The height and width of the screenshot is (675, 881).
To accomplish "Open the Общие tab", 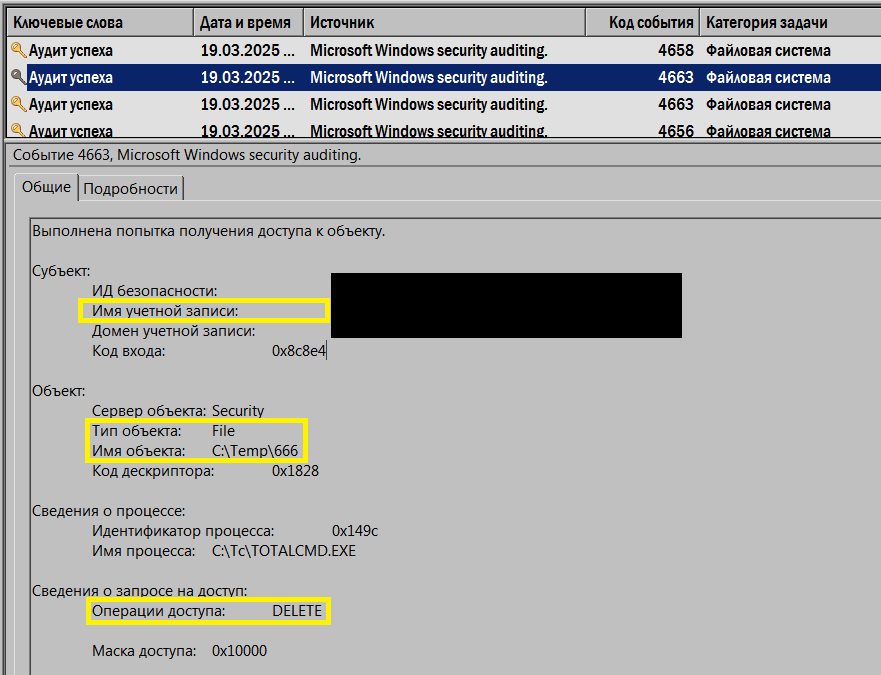I will pos(46,187).
